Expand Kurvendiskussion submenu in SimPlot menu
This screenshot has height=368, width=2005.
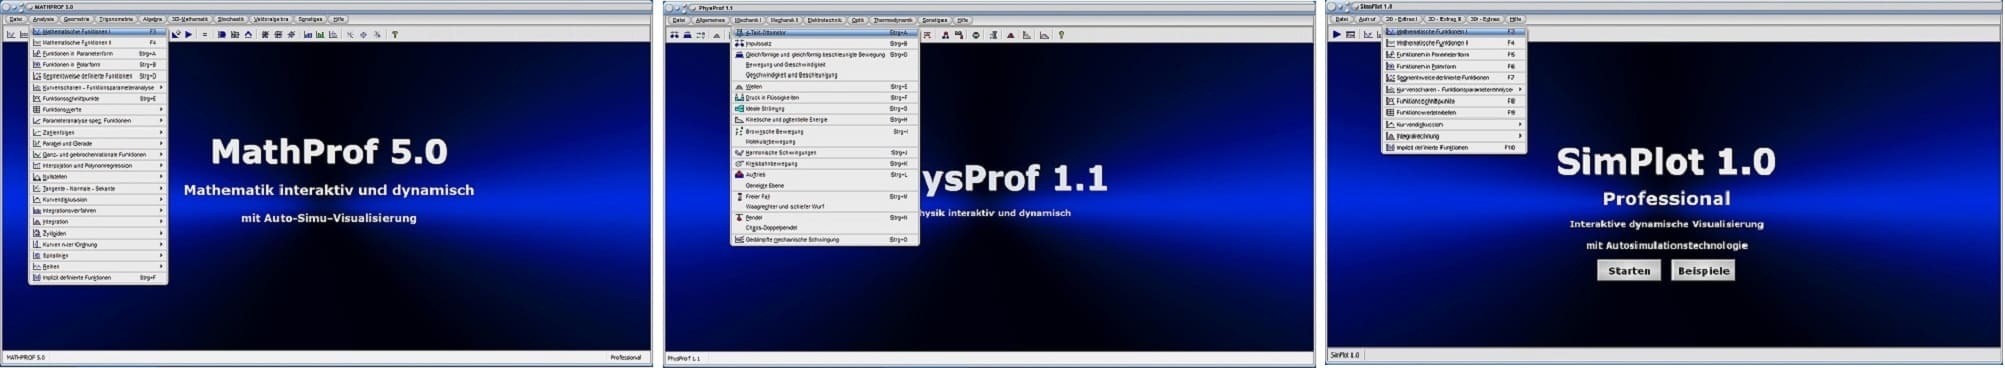[1454, 125]
